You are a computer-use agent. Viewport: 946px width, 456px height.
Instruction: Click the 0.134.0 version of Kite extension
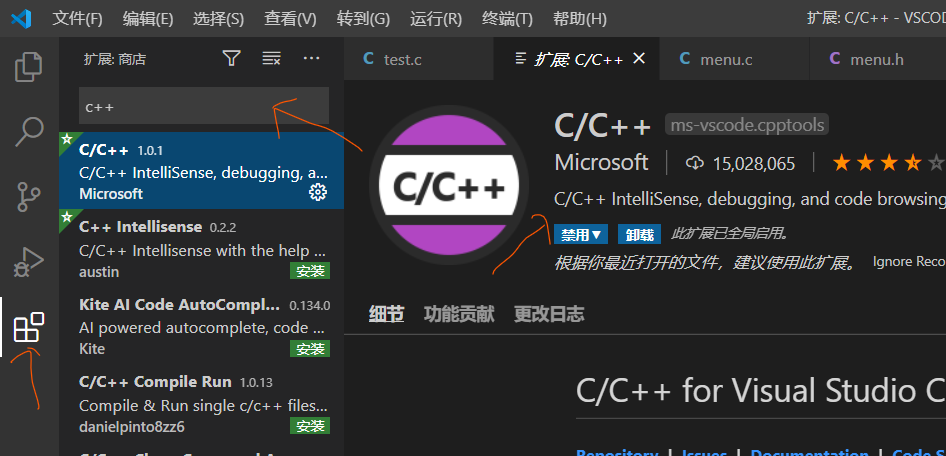point(310,305)
